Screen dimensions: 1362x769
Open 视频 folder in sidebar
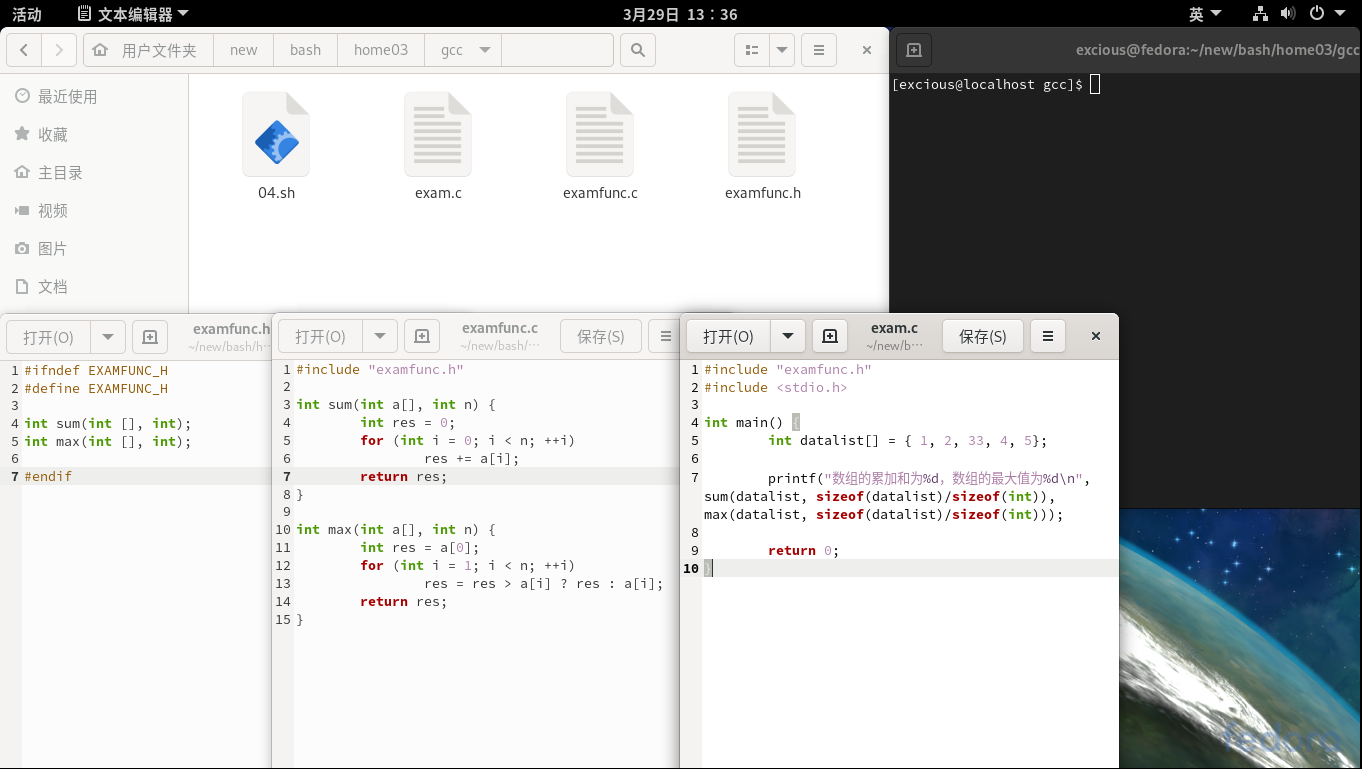click(94, 211)
